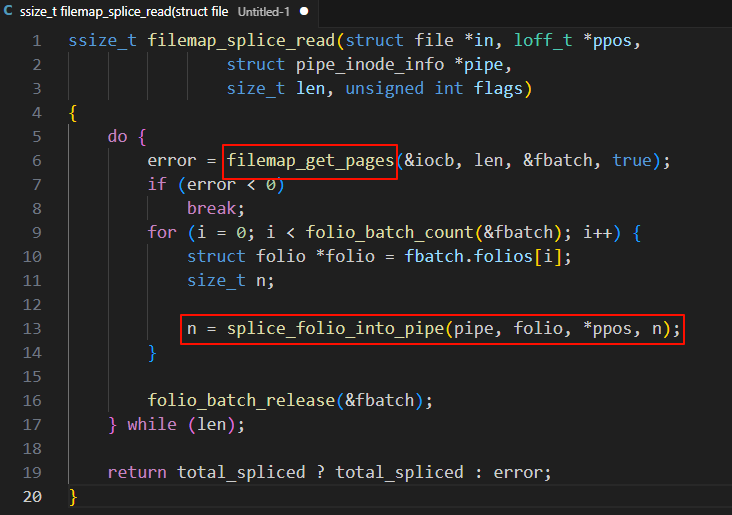This screenshot has width=732, height=515.
Task: Click line number 6 in the gutter
Action: tap(36, 161)
